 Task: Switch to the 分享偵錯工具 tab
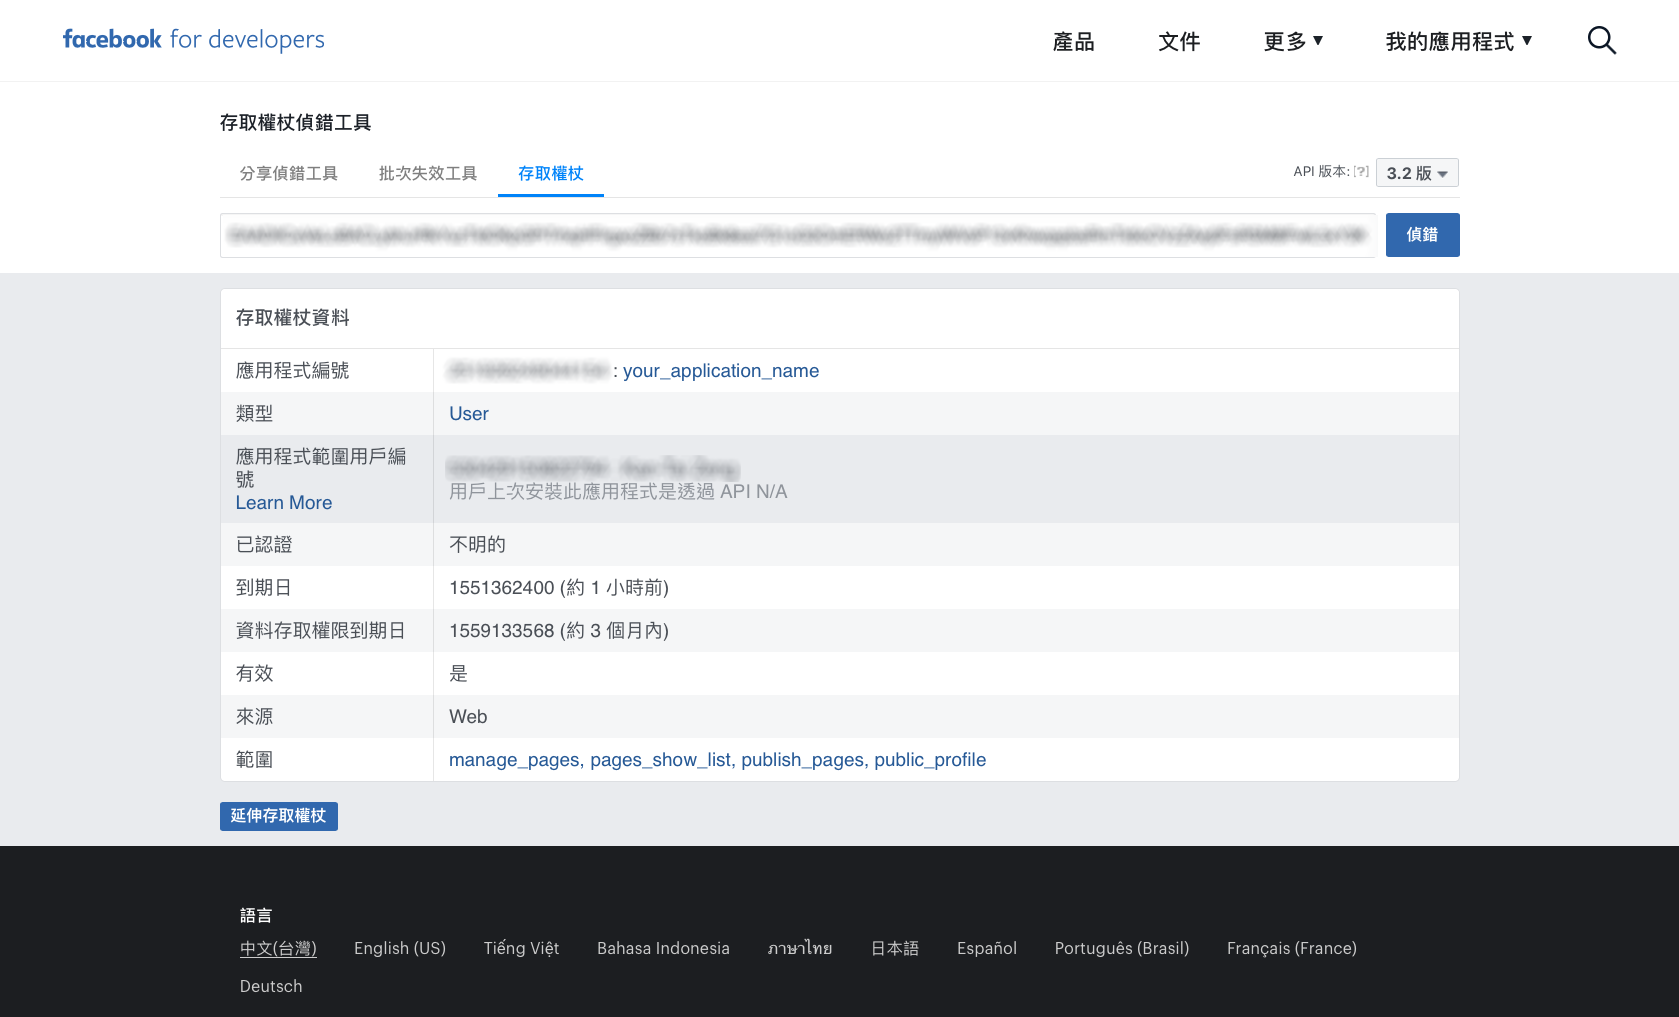click(289, 174)
